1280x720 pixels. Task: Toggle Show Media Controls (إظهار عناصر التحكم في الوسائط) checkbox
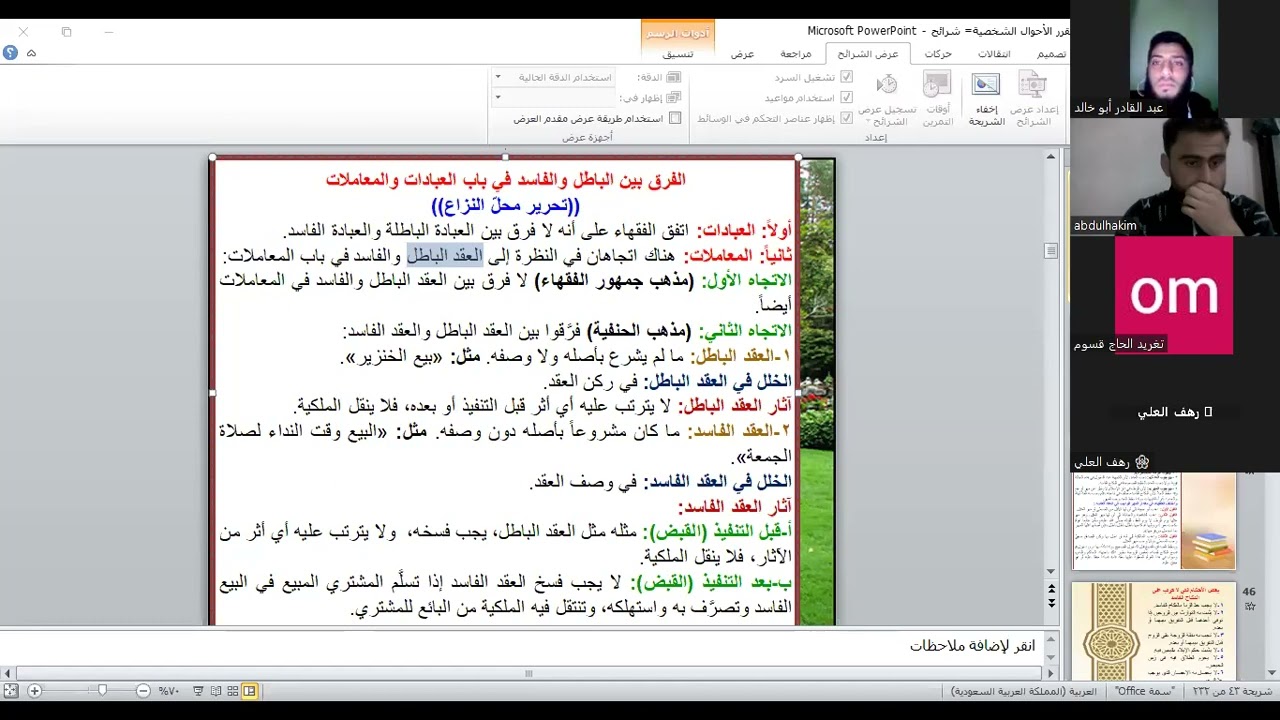[846, 118]
